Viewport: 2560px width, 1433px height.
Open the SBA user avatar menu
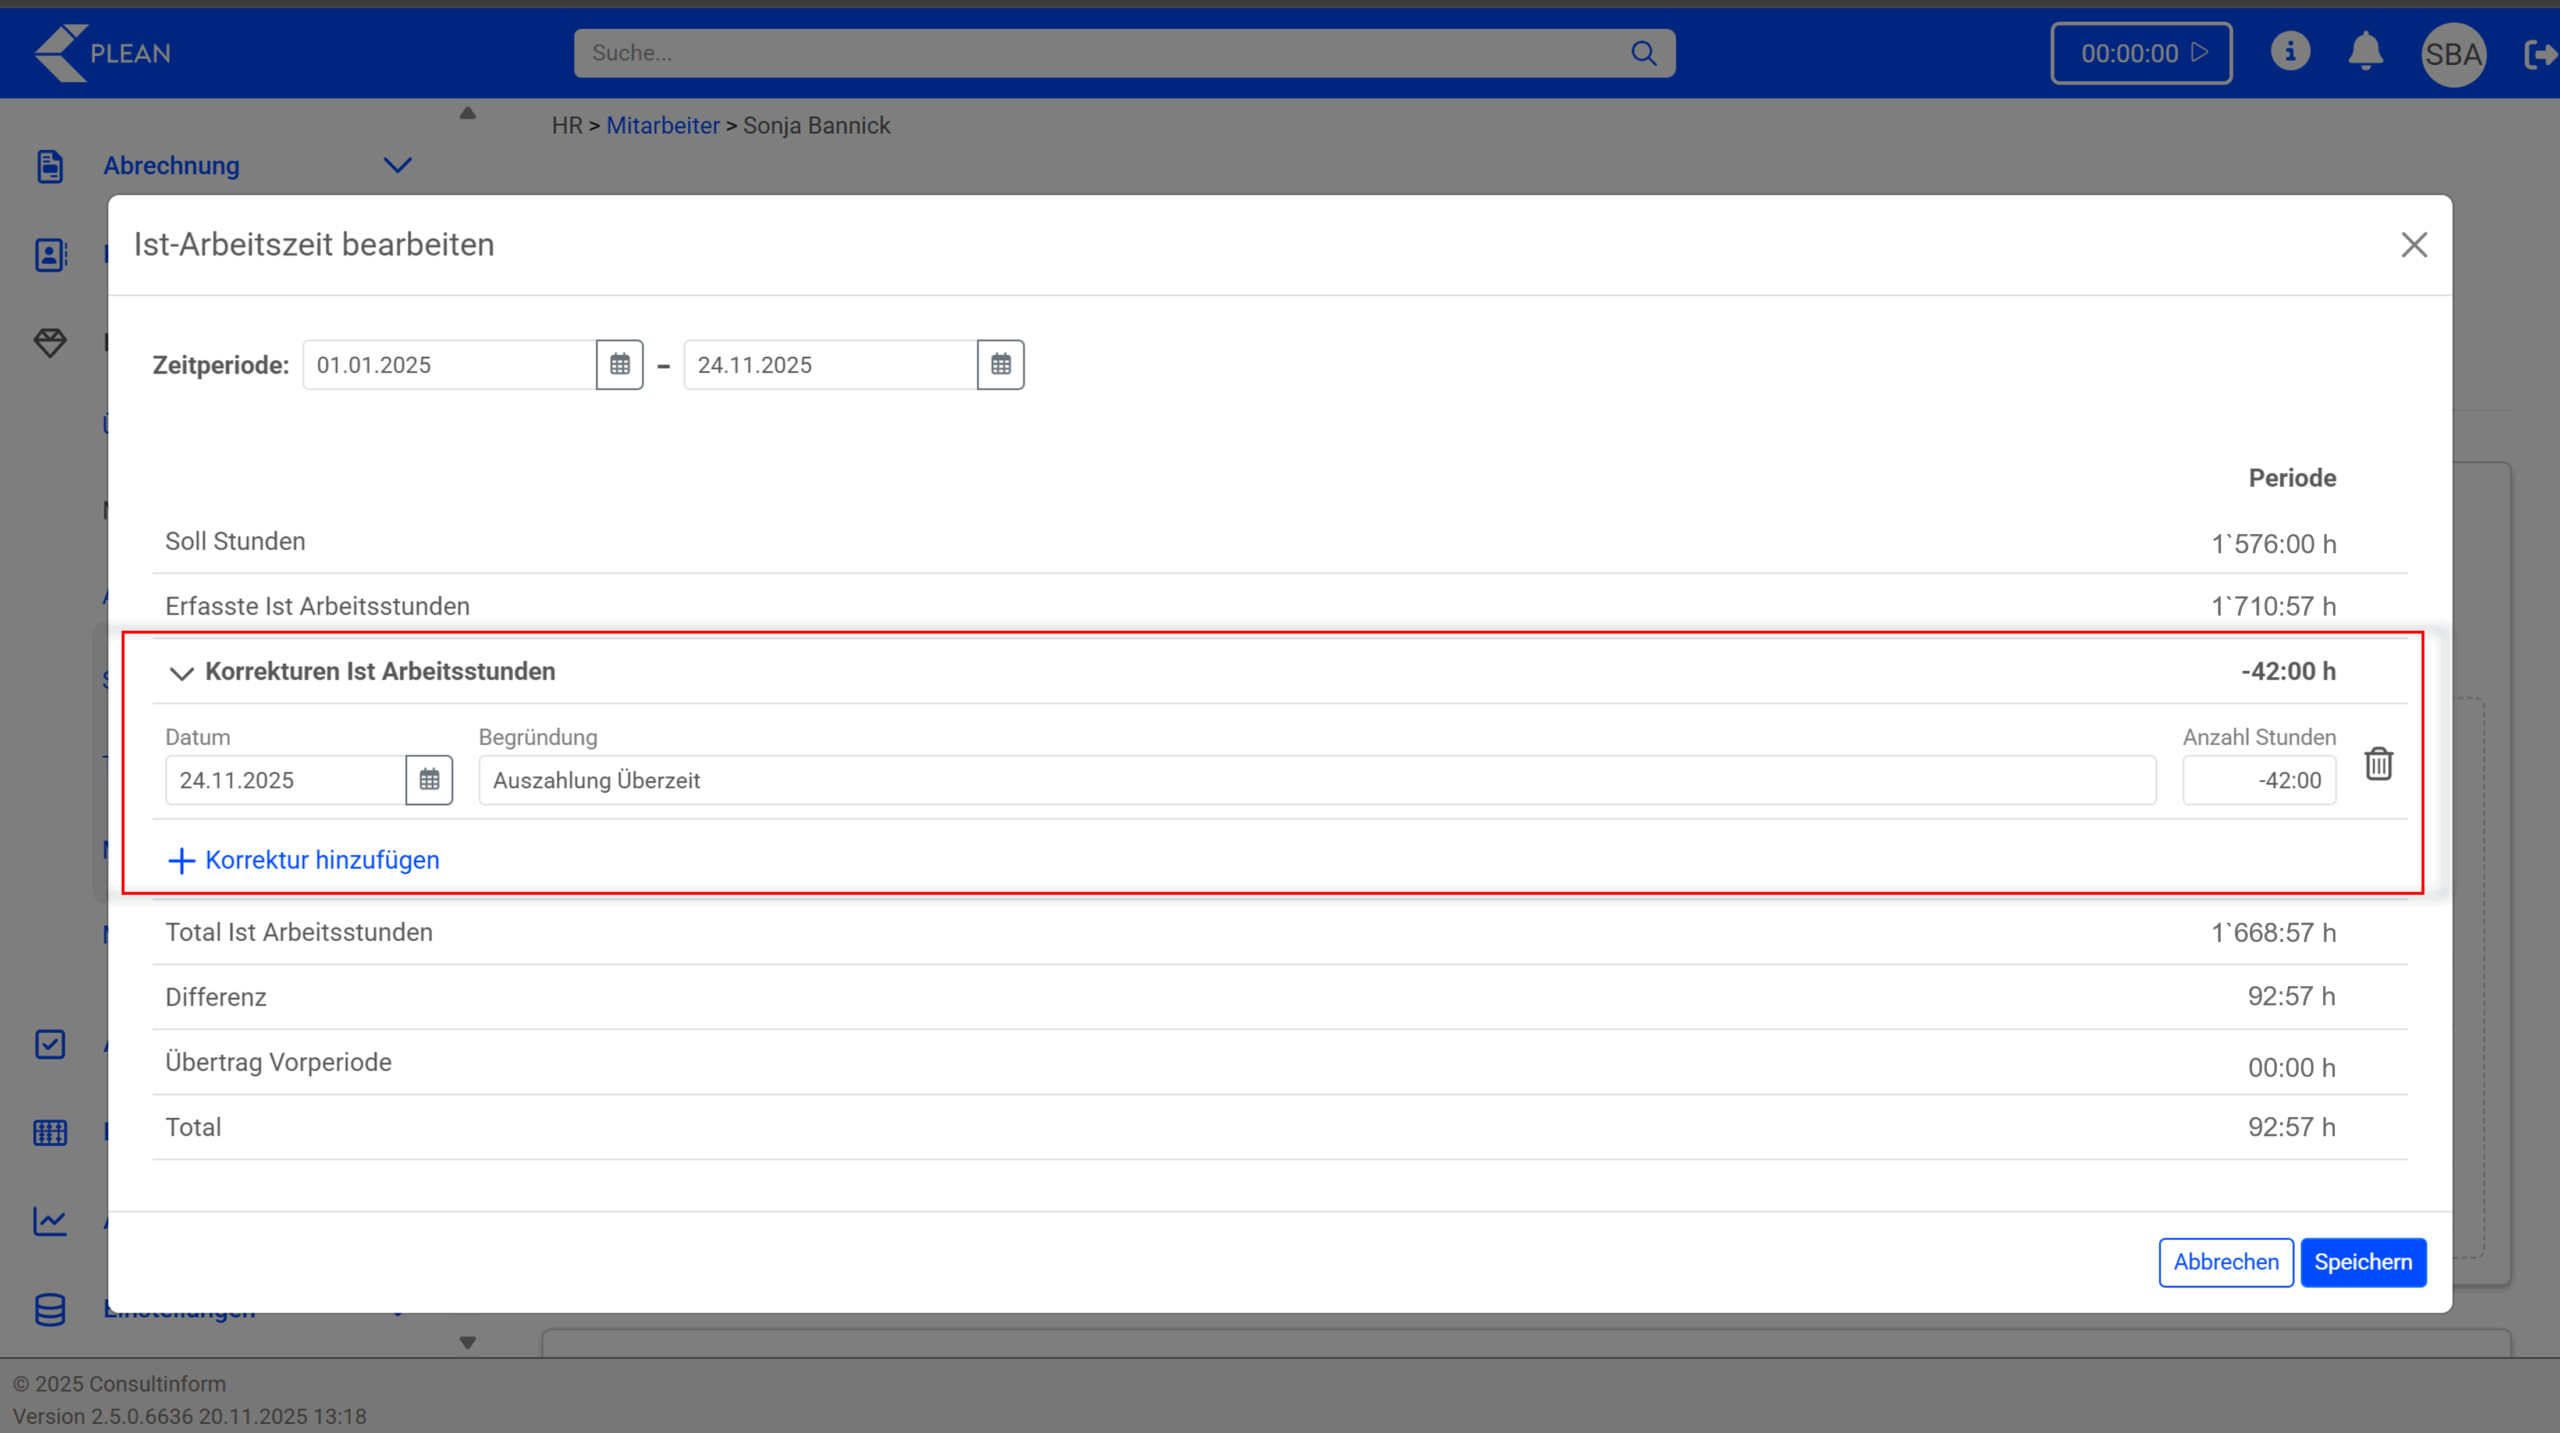tap(2452, 54)
